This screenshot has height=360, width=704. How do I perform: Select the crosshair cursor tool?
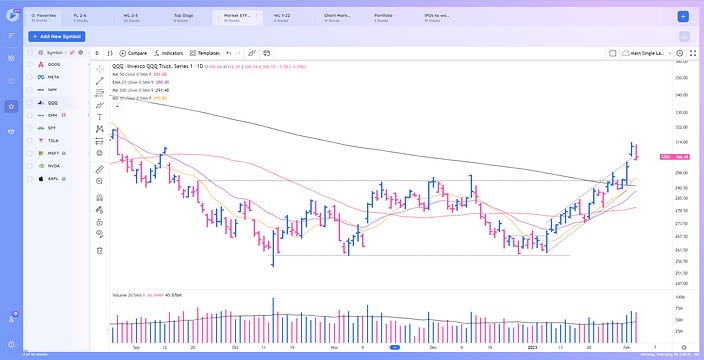[100, 69]
